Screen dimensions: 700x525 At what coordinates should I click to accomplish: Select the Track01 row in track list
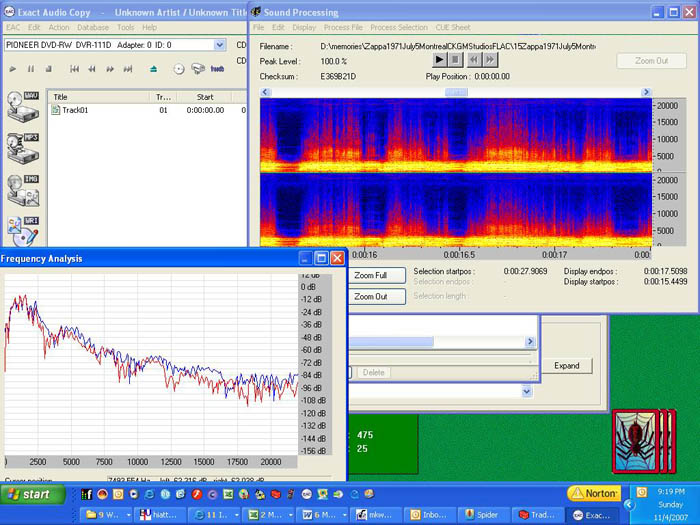click(x=146, y=110)
